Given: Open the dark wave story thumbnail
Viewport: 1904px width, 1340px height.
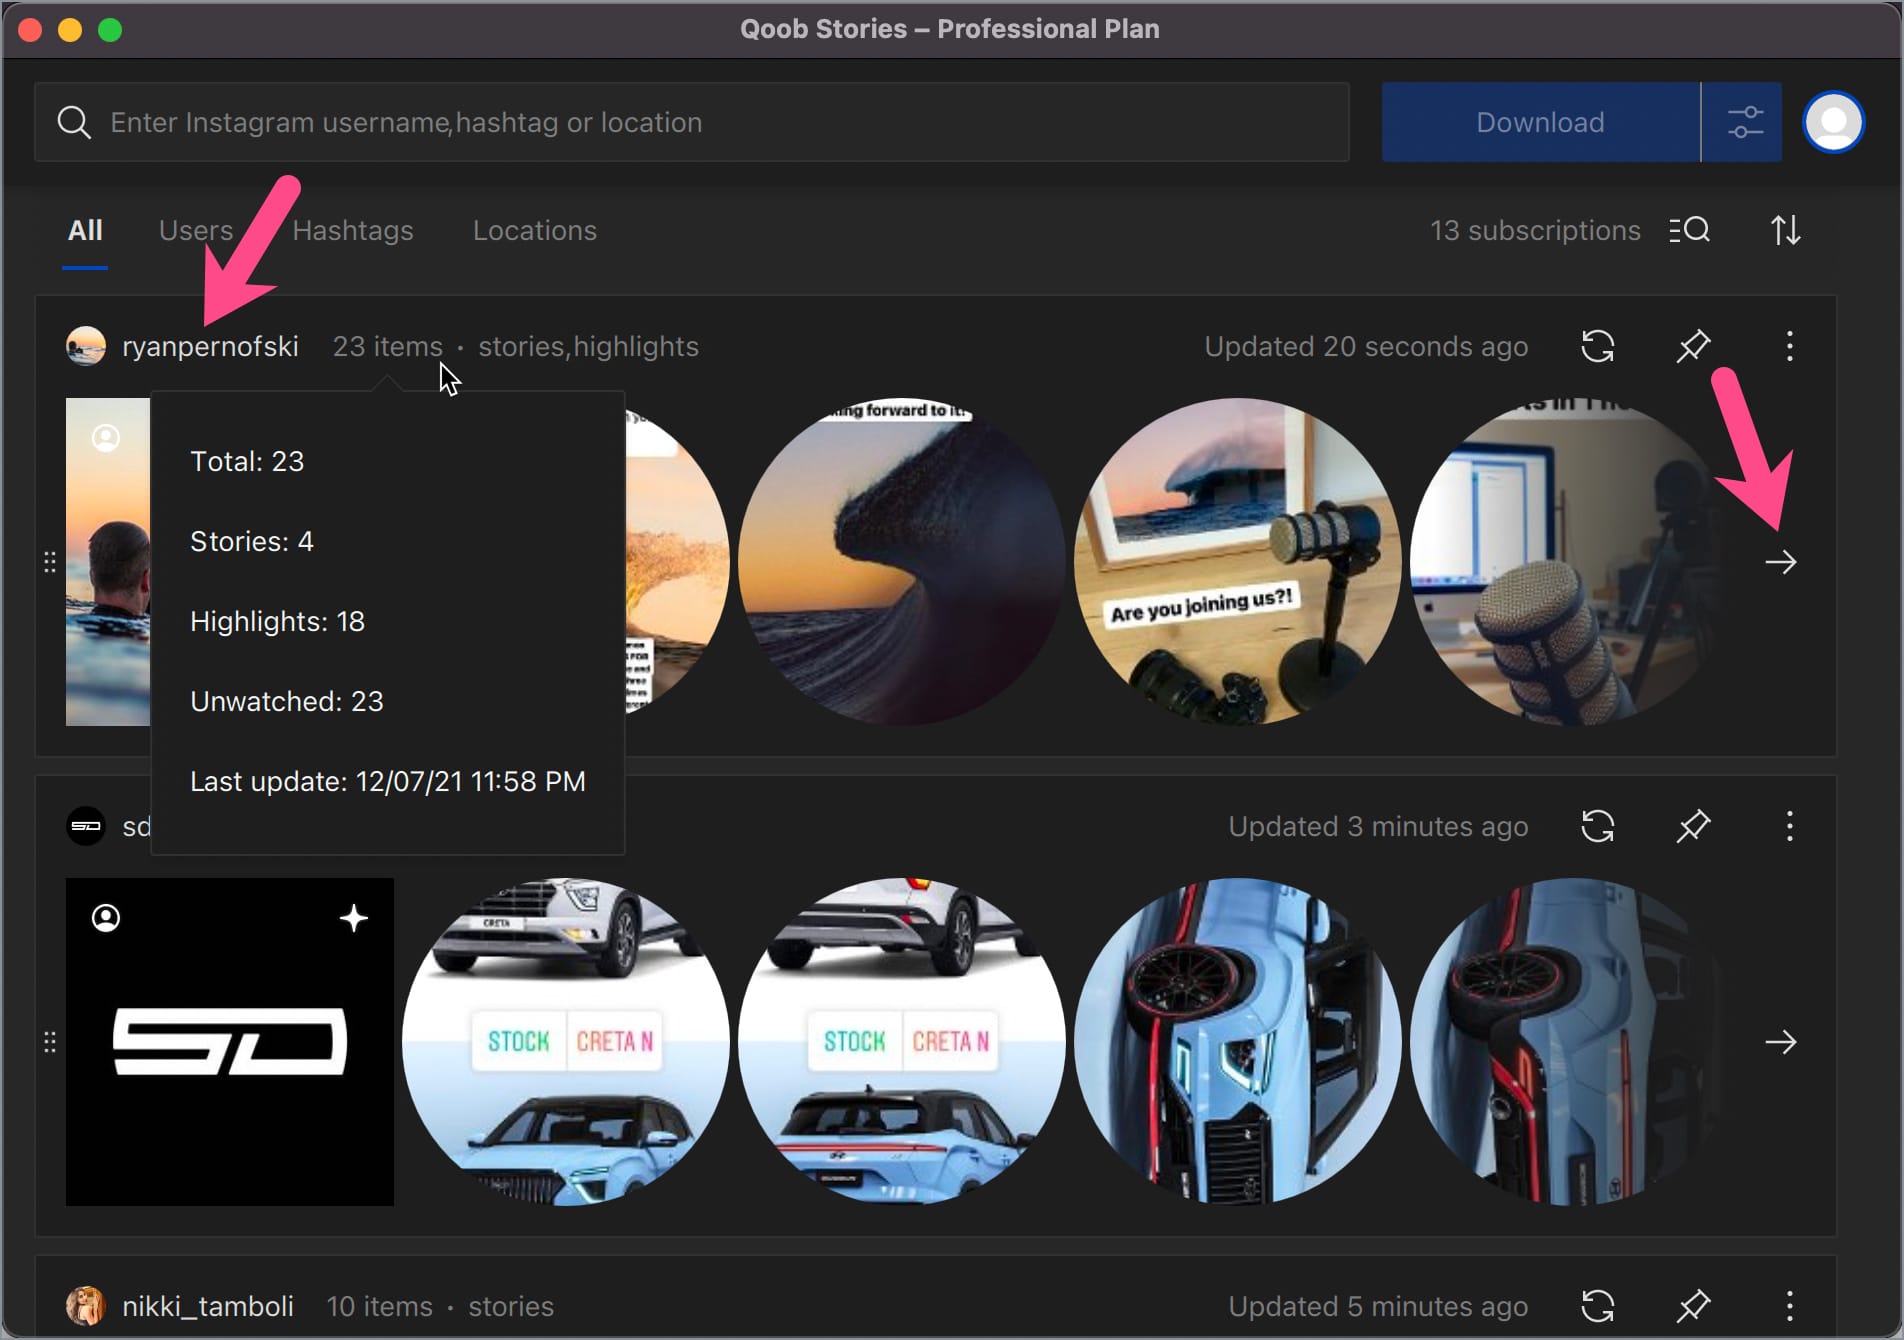Looking at the screenshot, I should [902, 562].
